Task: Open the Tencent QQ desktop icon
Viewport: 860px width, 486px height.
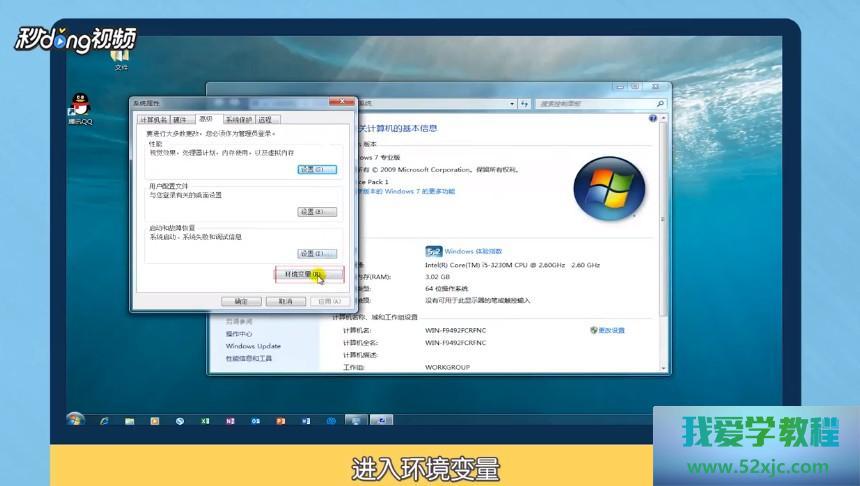Action: pos(82,105)
